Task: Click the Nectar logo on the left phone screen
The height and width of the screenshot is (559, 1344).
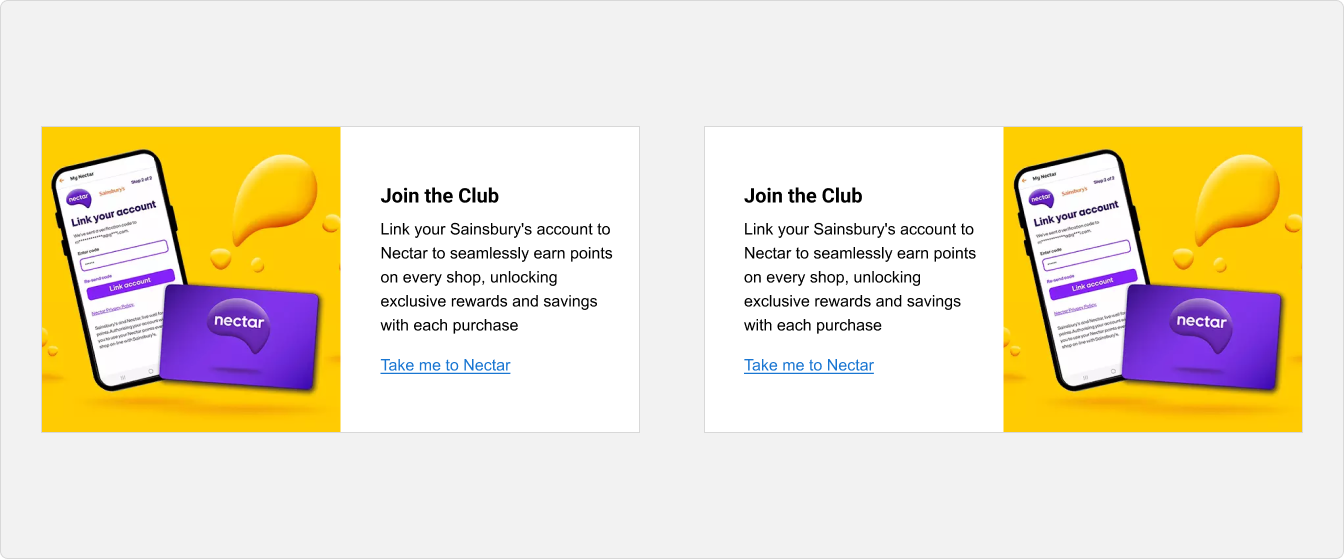Action: pyautogui.click(x=79, y=197)
